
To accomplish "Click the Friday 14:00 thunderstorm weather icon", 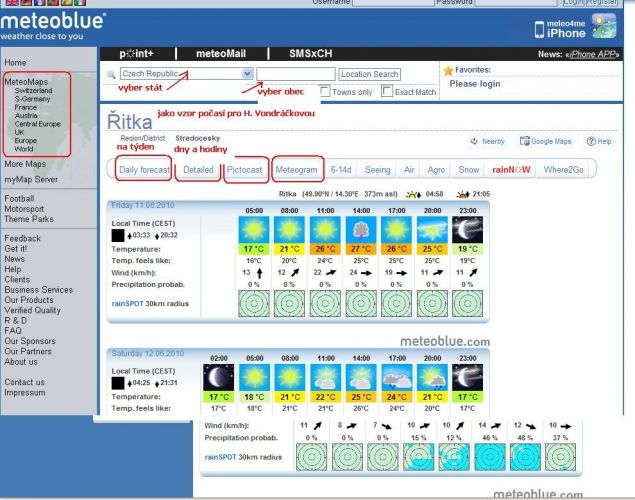I will click(x=361, y=230).
